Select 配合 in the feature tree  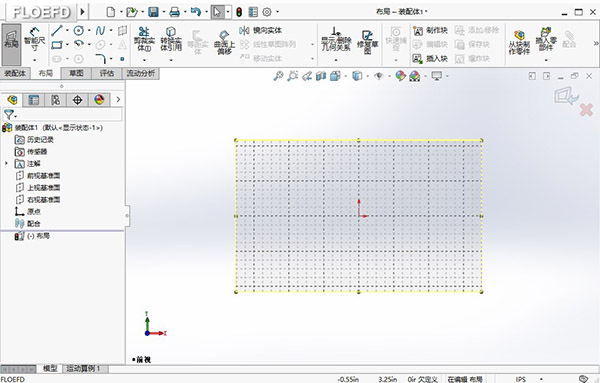[27, 223]
